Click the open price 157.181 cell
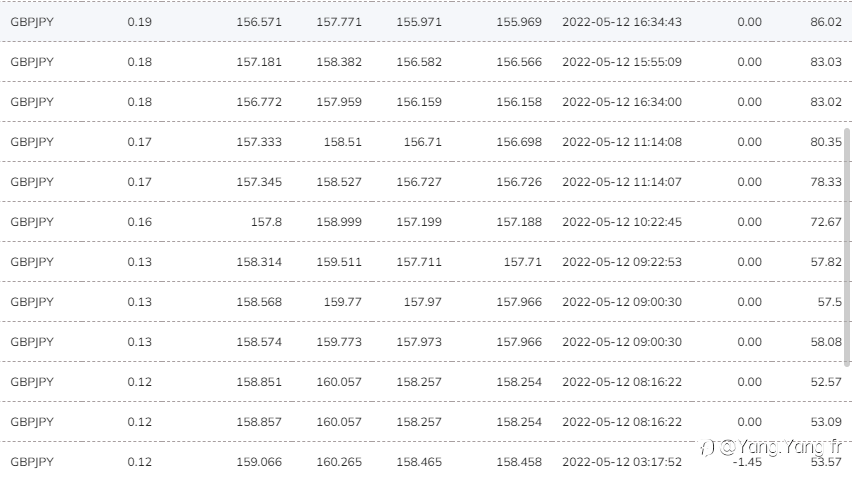The width and height of the screenshot is (852, 480). point(259,62)
